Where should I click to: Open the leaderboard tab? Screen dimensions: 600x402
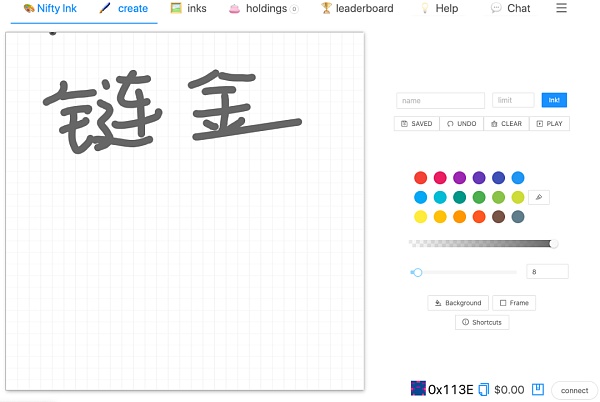[x=357, y=8]
